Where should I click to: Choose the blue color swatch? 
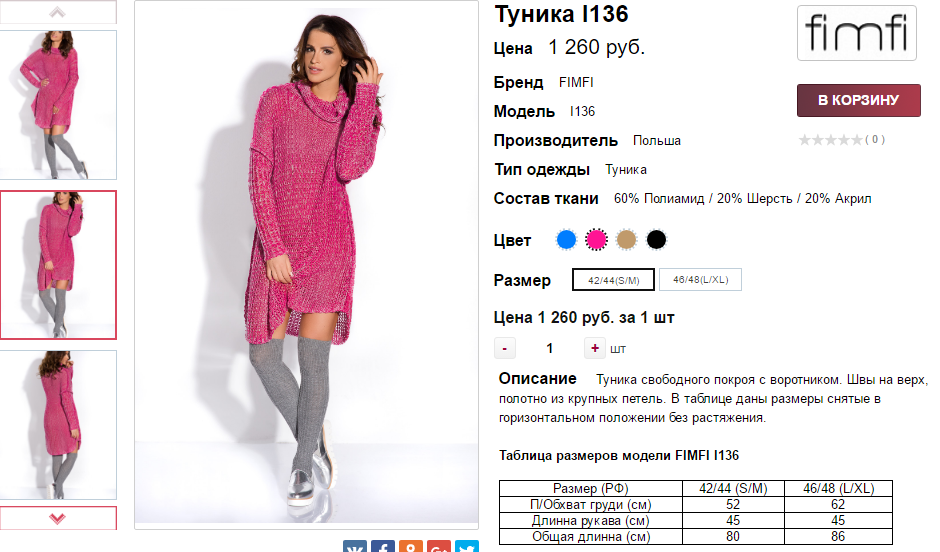pos(567,240)
